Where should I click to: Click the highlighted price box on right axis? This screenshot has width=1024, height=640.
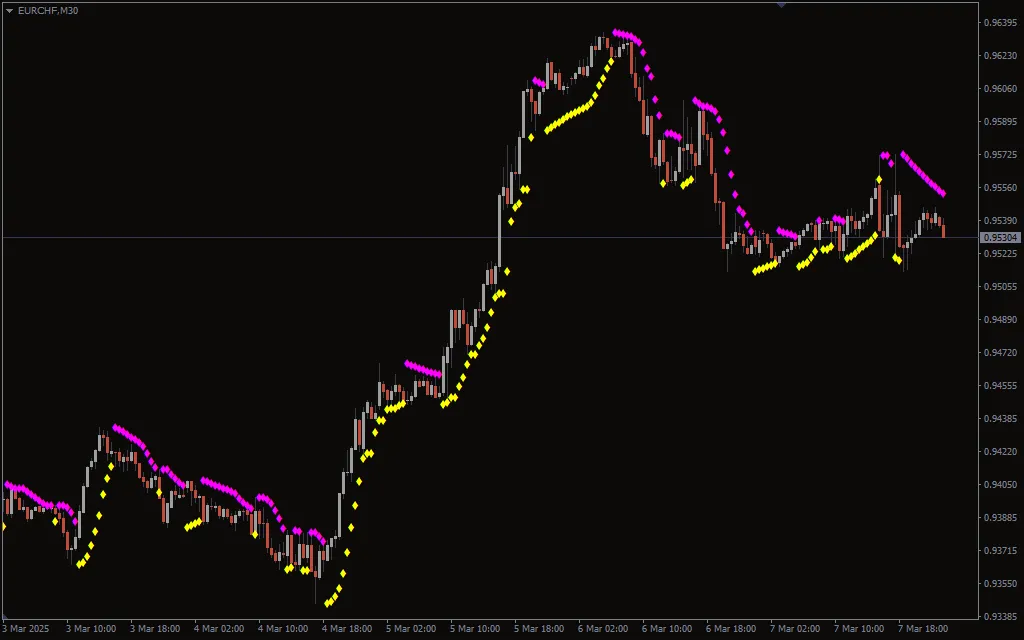999,237
